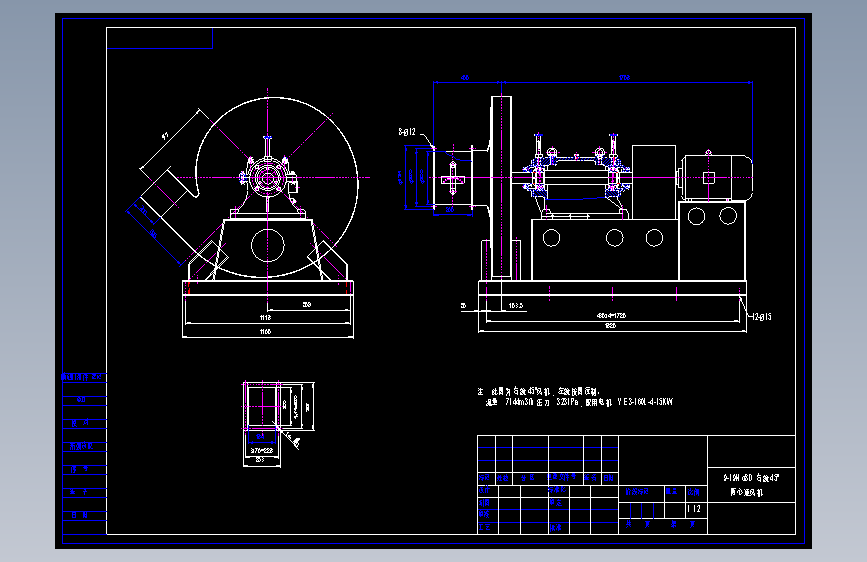Image resolution: width=867 pixels, height=562 pixels.
Task: Click the "3231Pa" pressure value in the note
Action: 567,402
